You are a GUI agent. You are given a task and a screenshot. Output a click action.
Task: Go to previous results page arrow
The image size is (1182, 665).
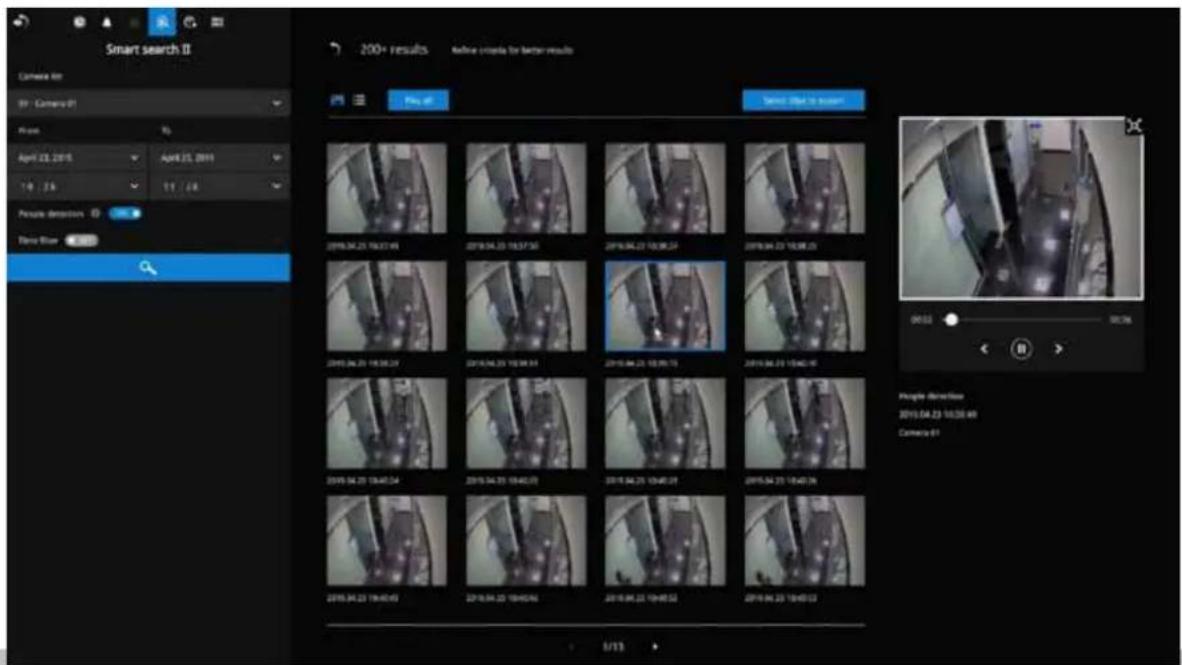571,646
